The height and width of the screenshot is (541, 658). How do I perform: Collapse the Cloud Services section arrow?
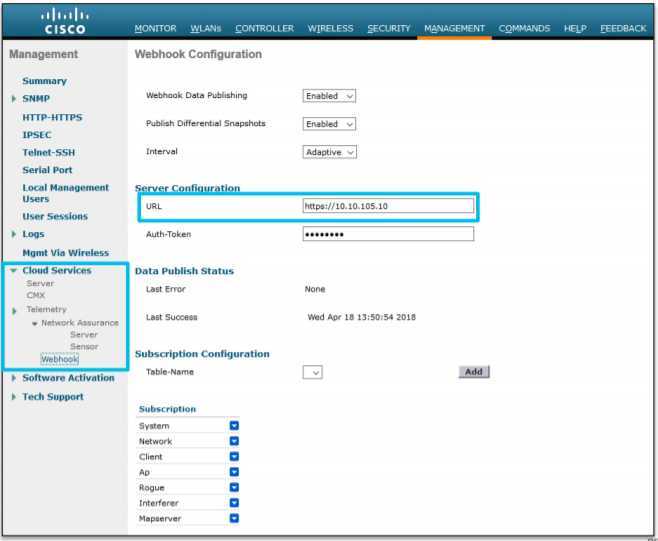point(13,271)
